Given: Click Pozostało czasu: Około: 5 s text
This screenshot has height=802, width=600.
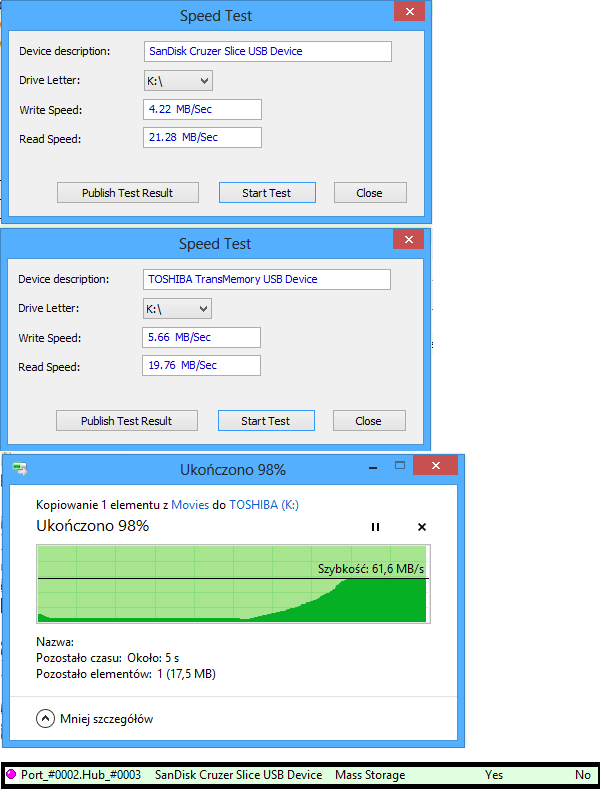Looking at the screenshot, I should 107,658.
